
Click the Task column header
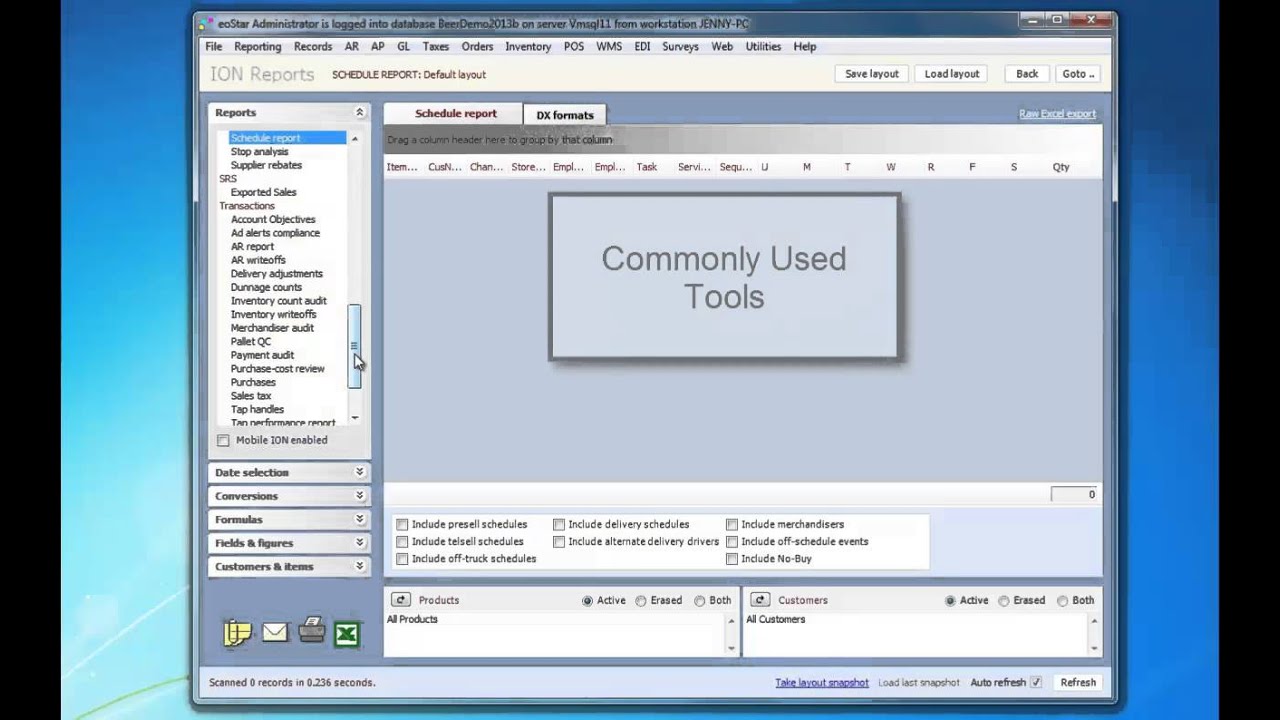tap(647, 167)
